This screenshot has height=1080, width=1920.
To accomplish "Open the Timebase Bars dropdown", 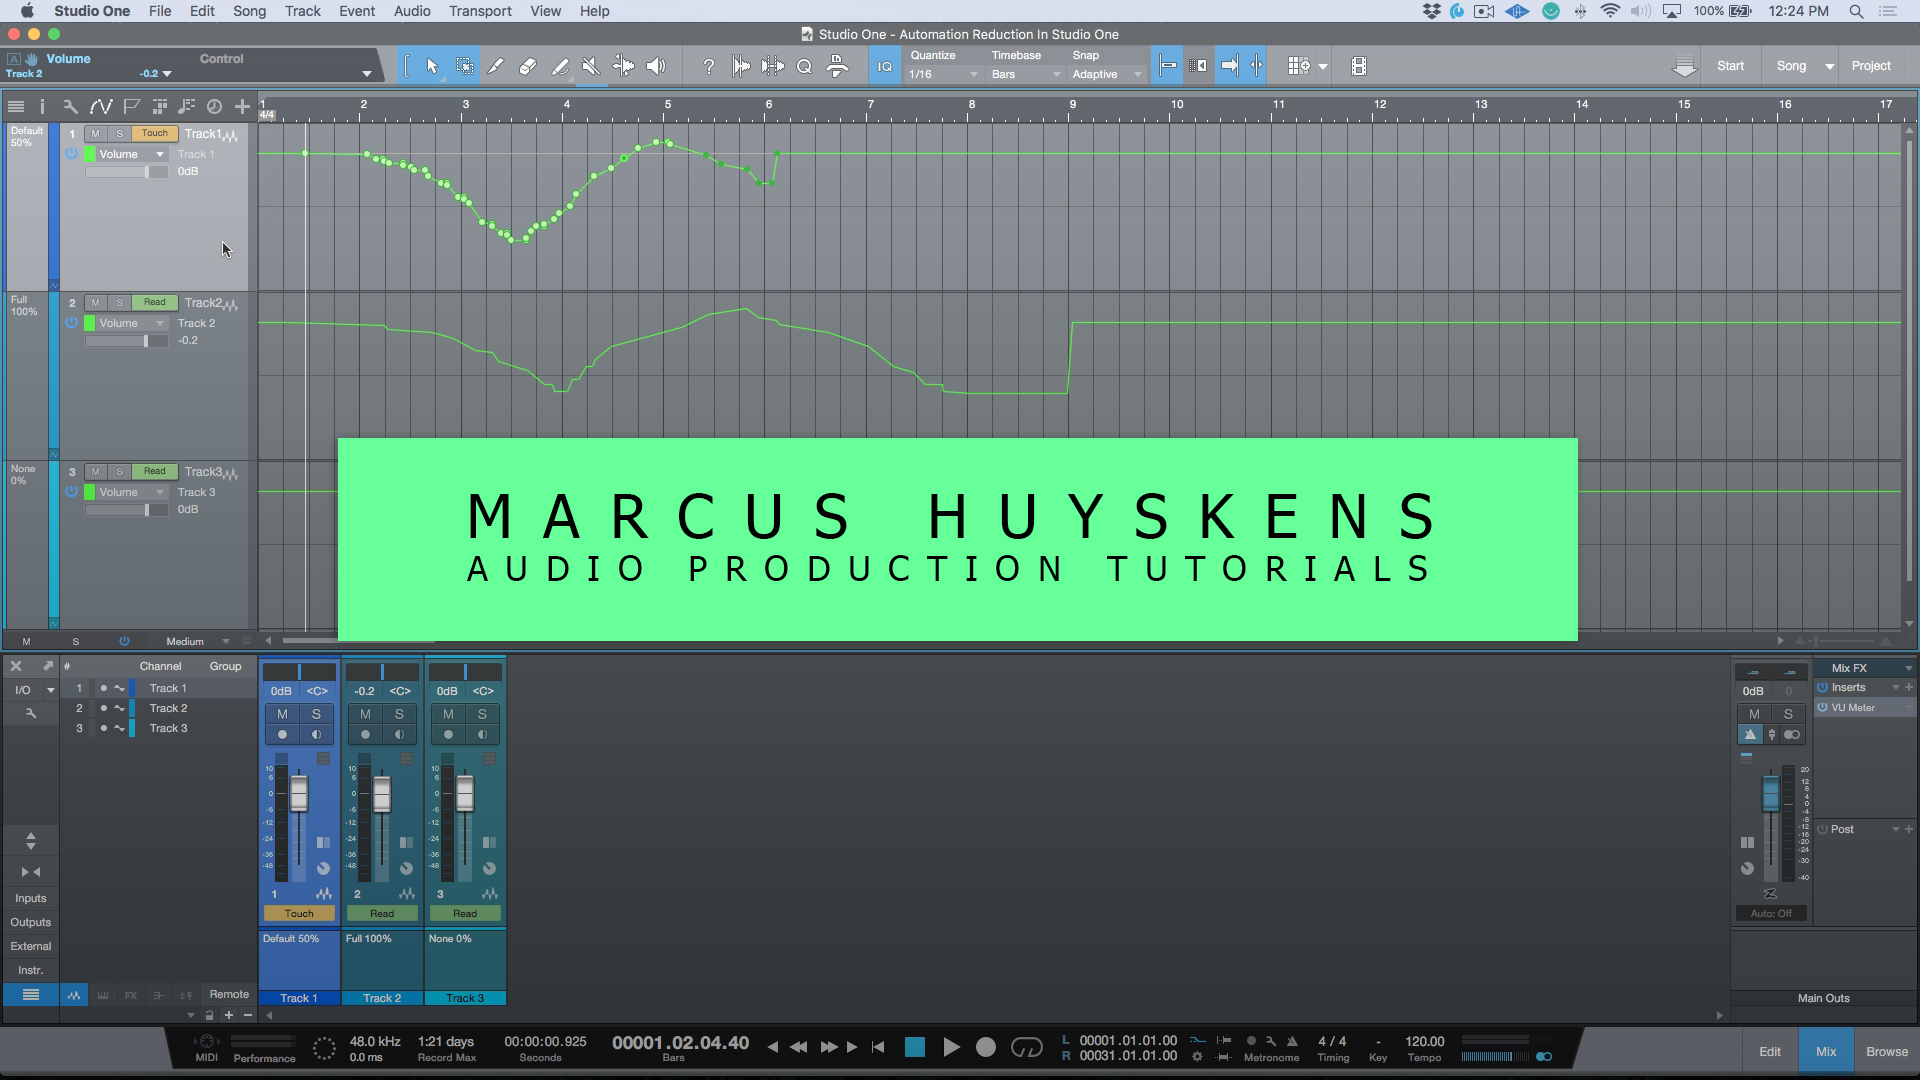I will pyautogui.click(x=1025, y=75).
